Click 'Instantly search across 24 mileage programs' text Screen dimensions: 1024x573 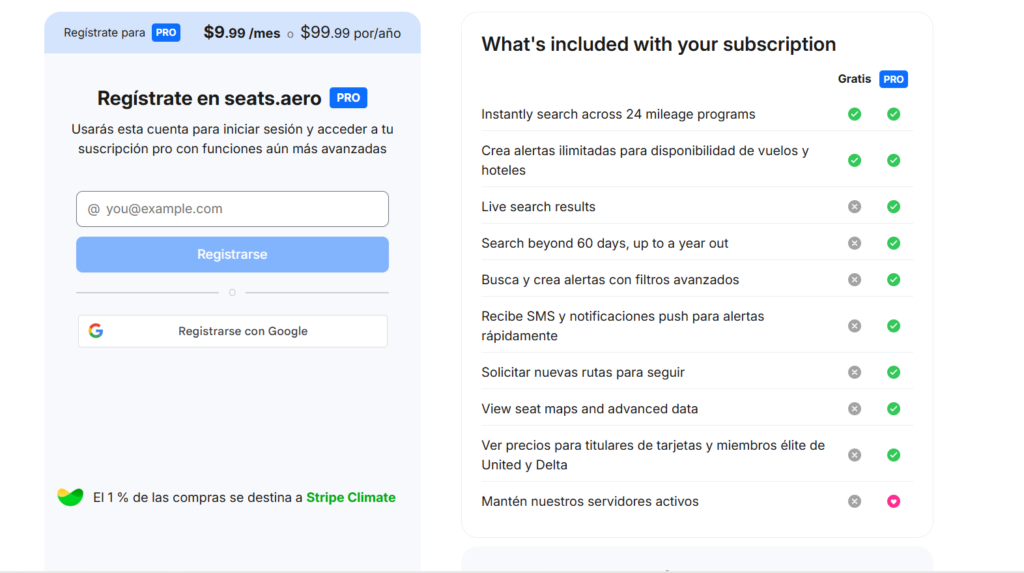click(618, 114)
